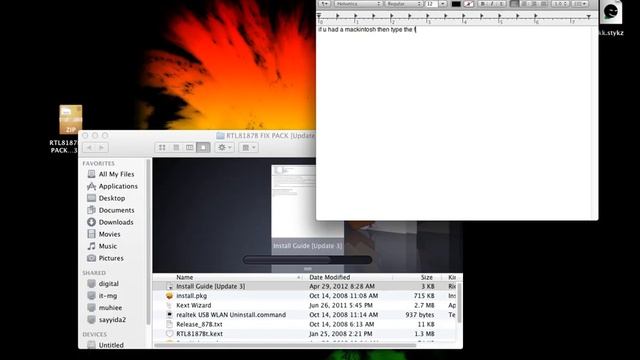Select install.pkg in file list
The width and height of the screenshot is (640, 360).
point(305,296)
